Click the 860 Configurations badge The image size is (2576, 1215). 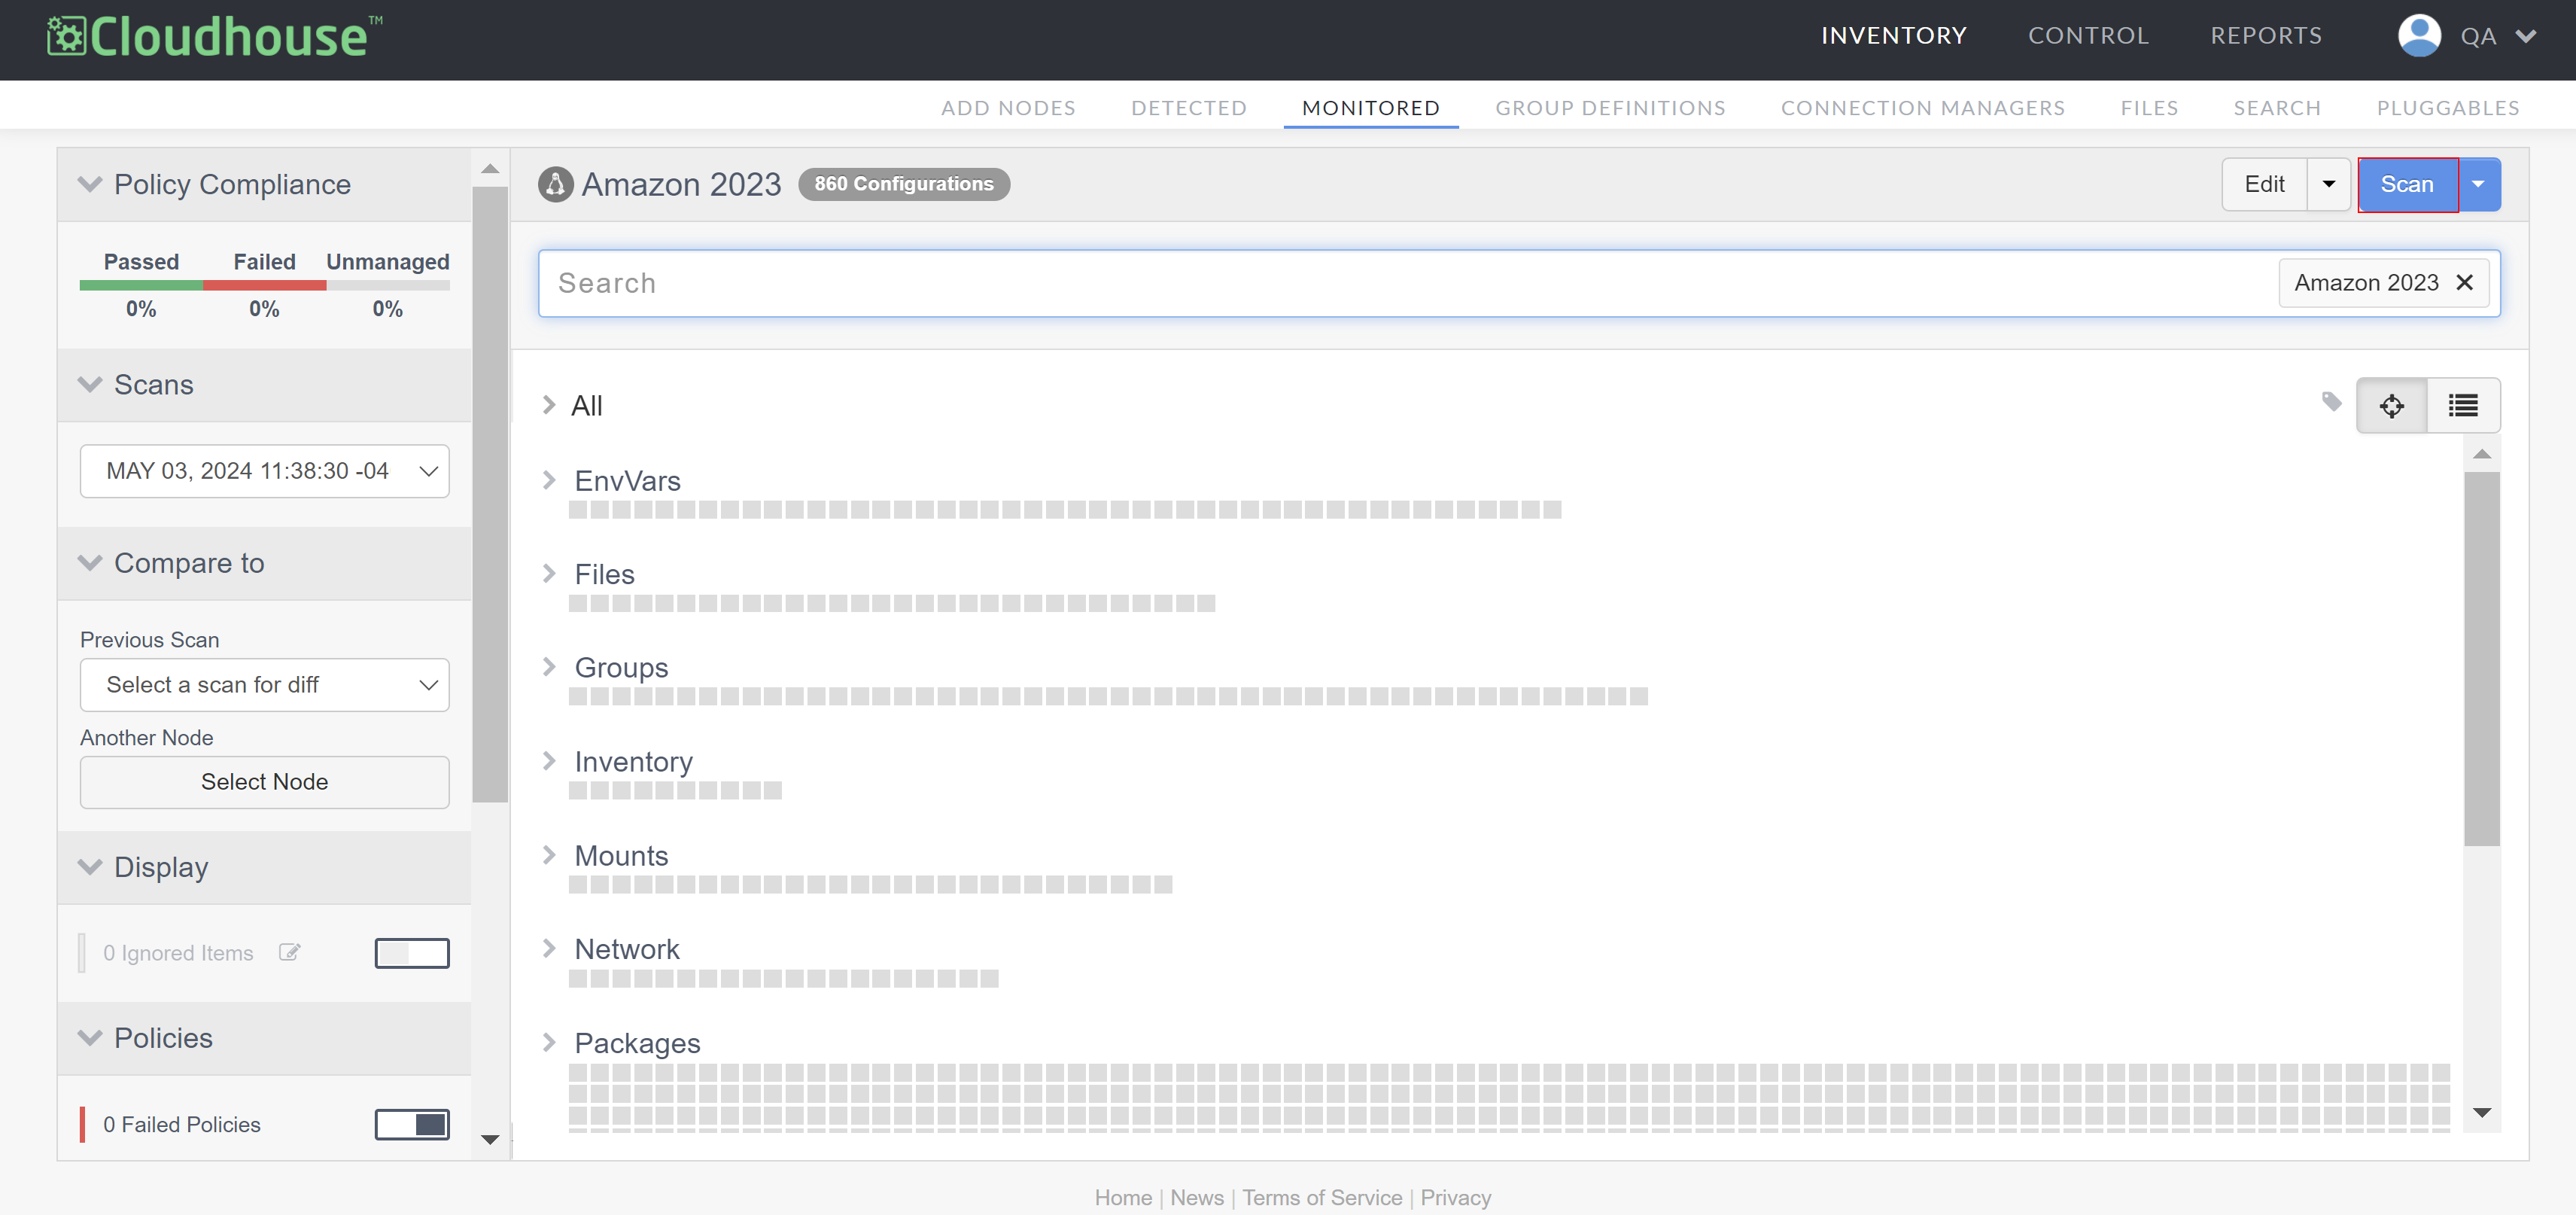pos(904,184)
